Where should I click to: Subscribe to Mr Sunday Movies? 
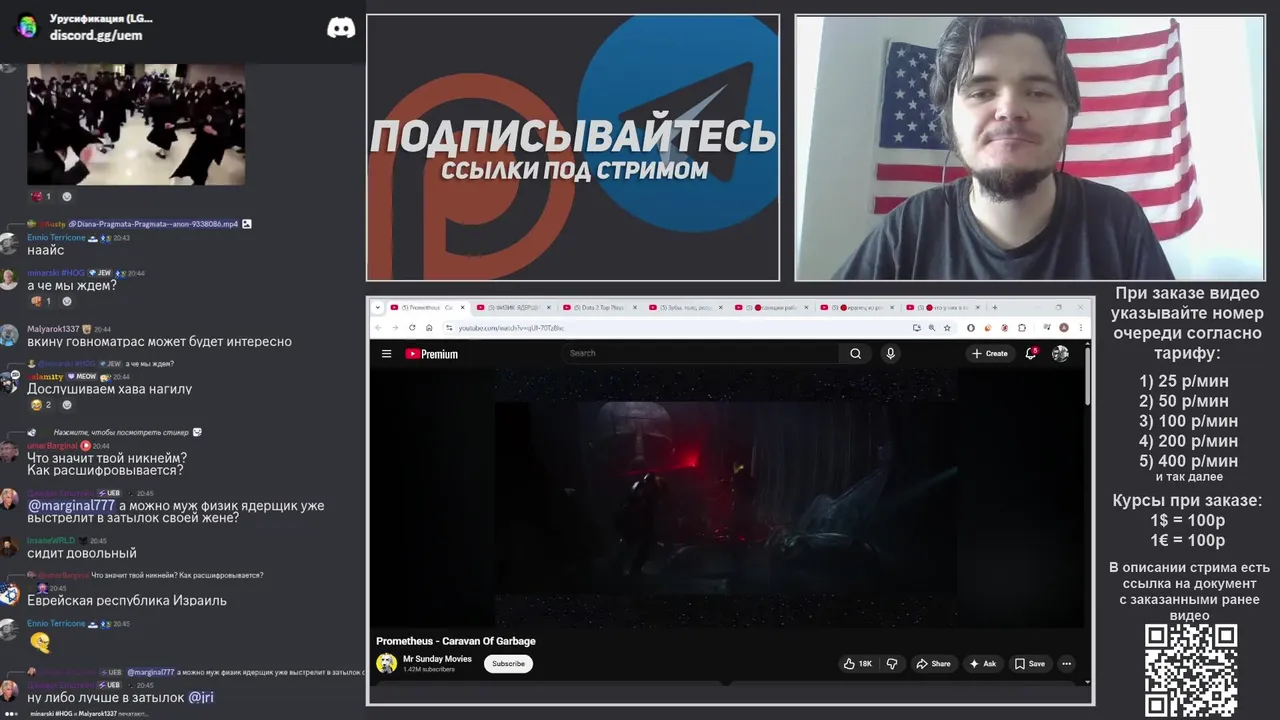508,663
